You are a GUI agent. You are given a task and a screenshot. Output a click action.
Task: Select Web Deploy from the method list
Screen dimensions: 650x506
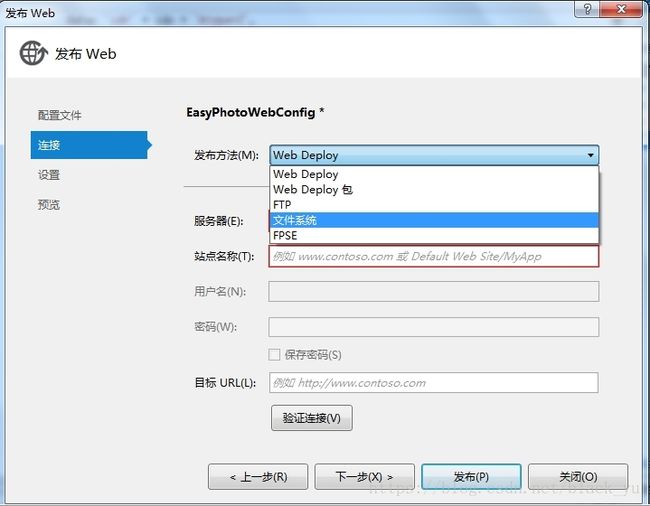pyautogui.click(x=434, y=174)
